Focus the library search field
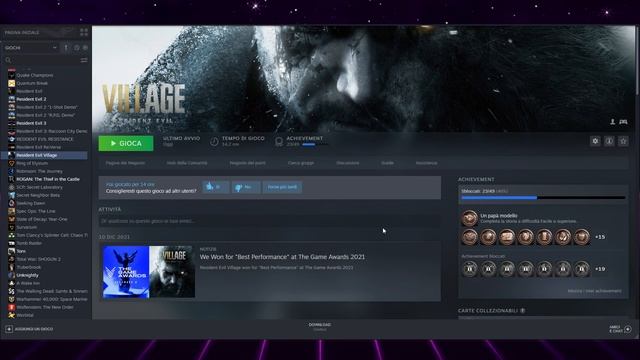Image resolution: width=640 pixels, height=360 pixels. coord(45,60)
